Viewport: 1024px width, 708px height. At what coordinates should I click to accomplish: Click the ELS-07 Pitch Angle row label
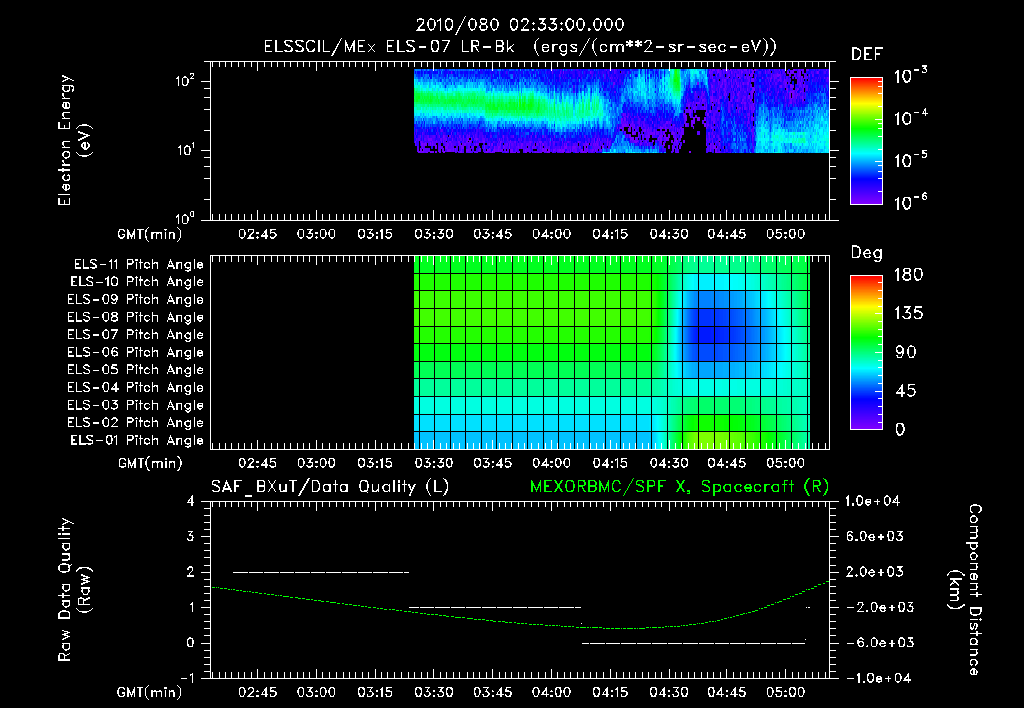point(135,334)
